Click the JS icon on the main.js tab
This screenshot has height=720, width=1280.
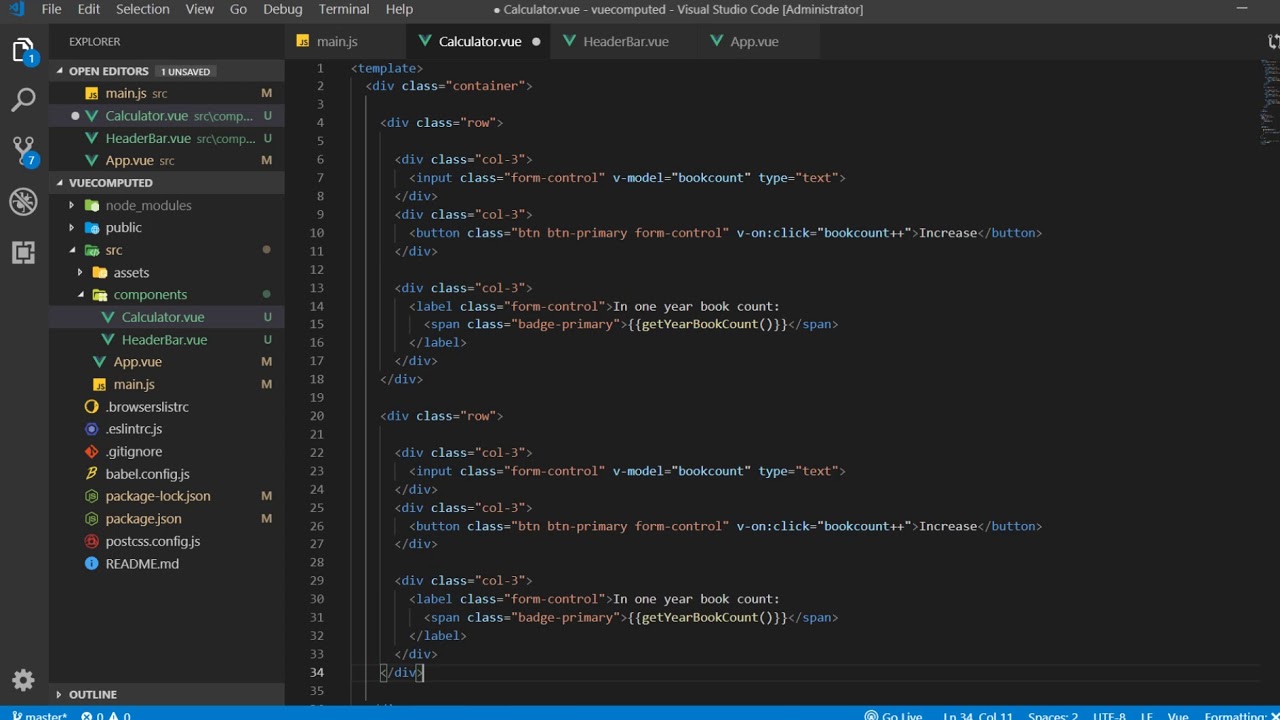tap(303, 41)
